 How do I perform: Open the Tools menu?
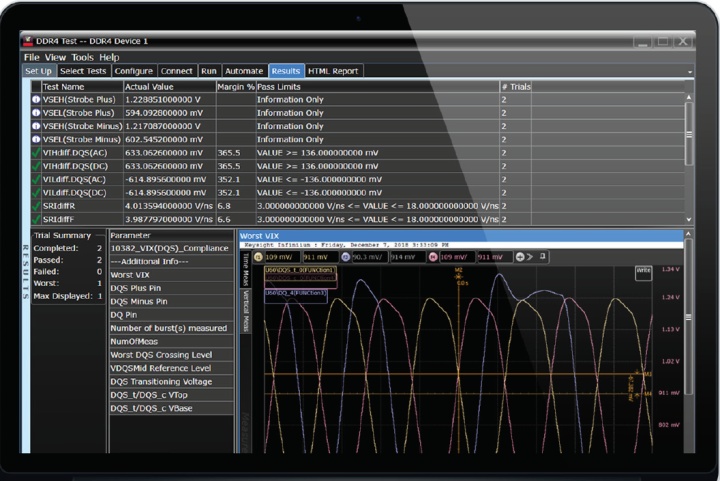(x=82, y=57)
